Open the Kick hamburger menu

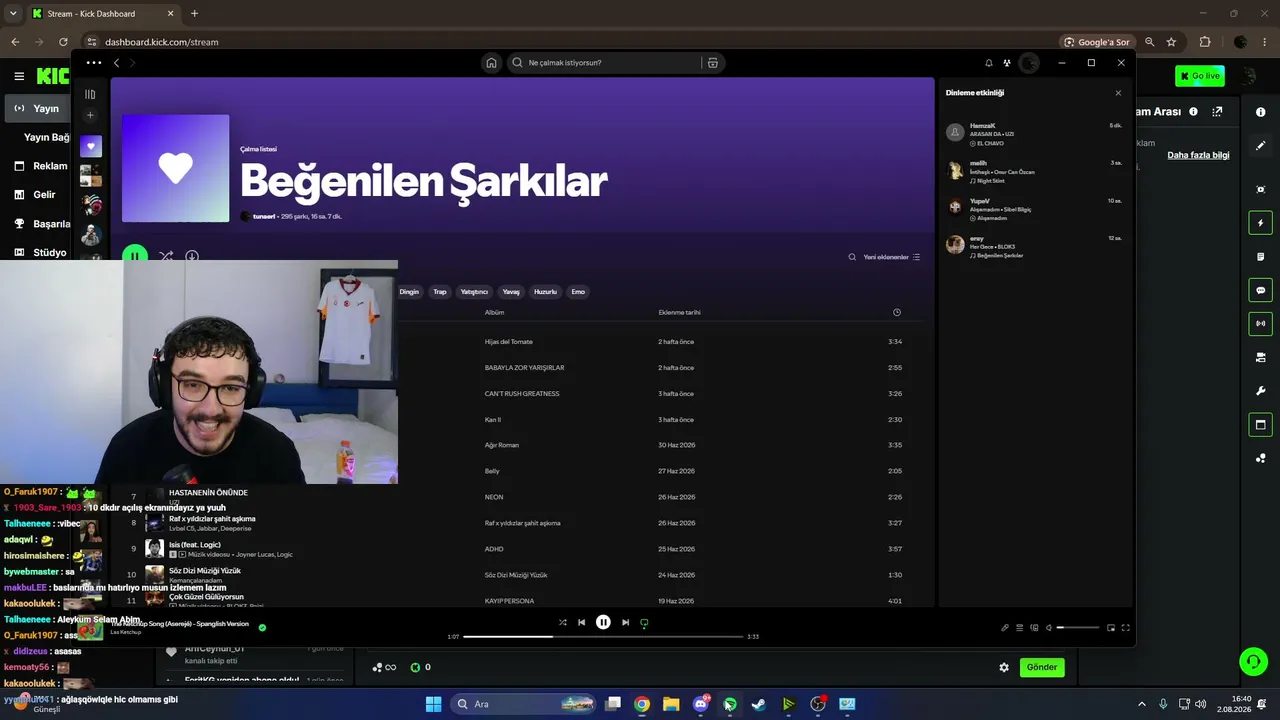pyautogui.click(x=19, y=76)
